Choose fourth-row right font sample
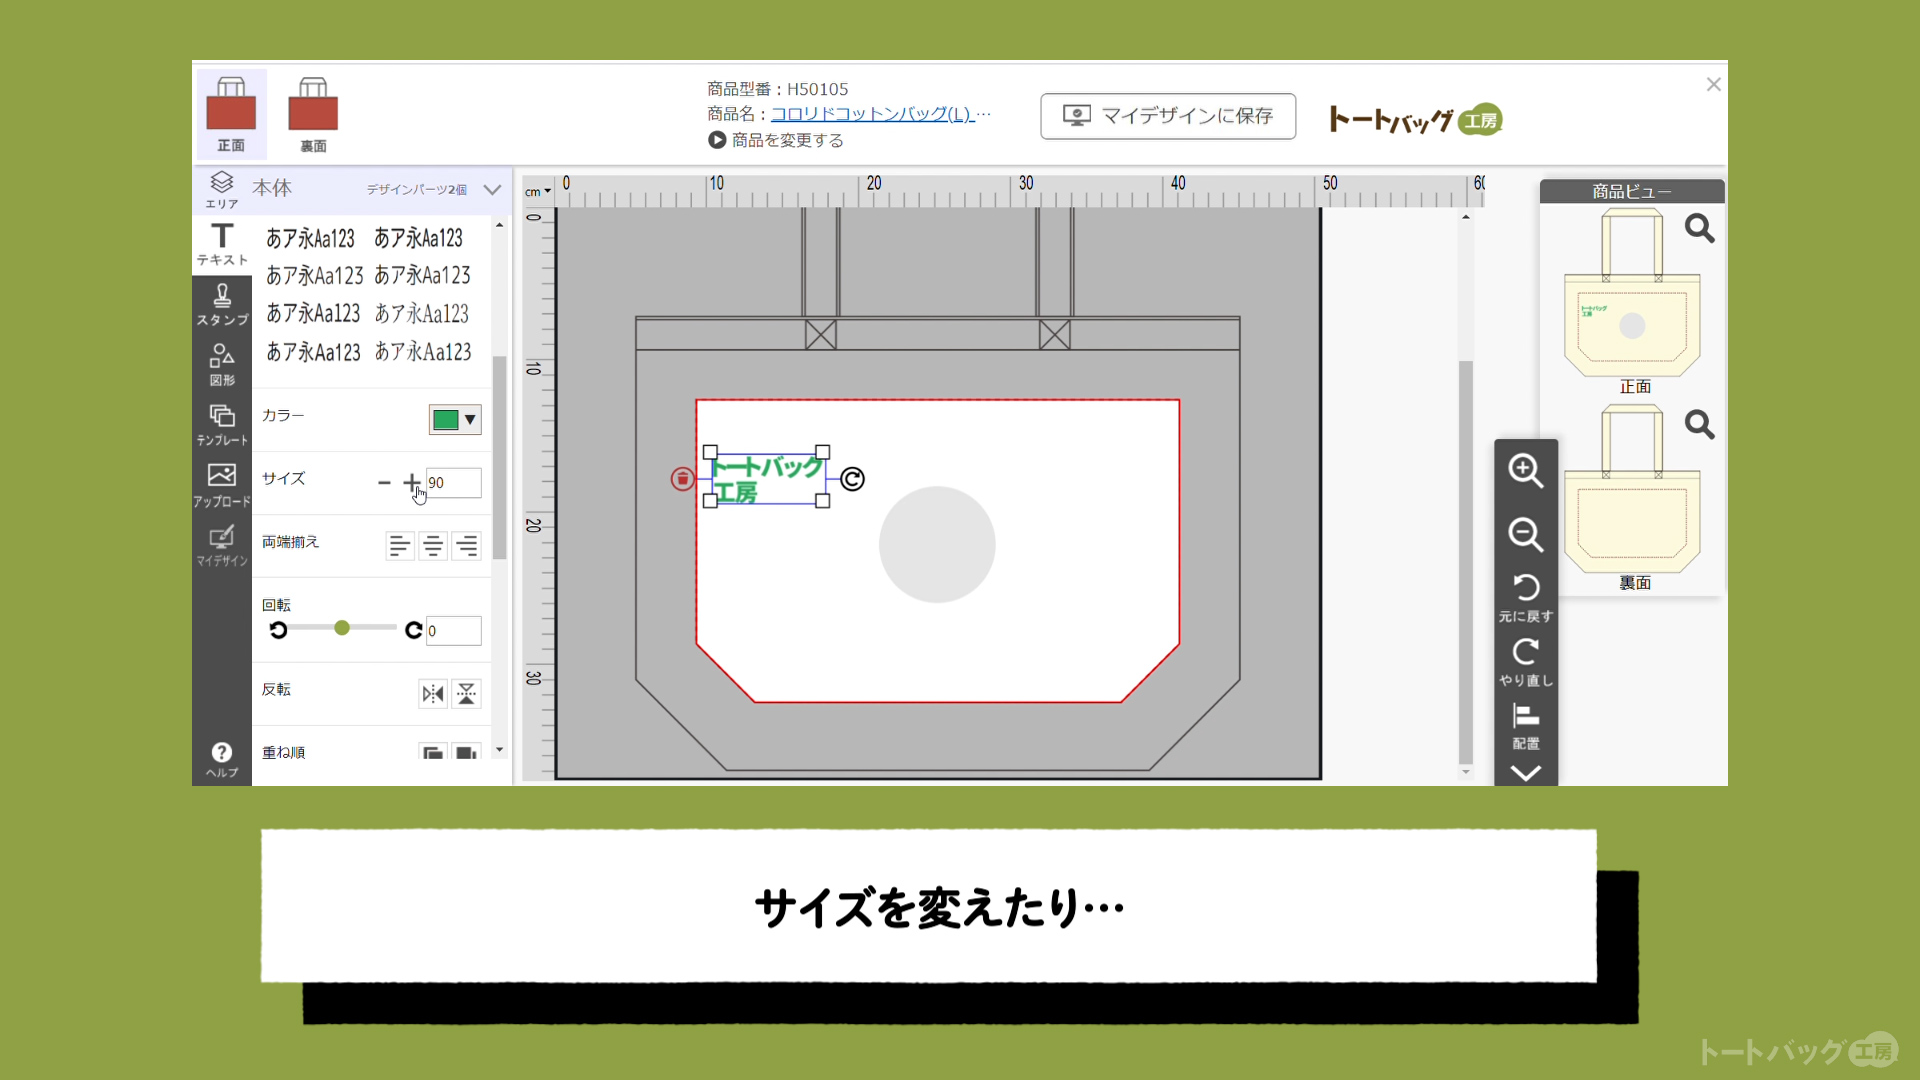Screen dimensions: 1920x1080 pos(423,352)
